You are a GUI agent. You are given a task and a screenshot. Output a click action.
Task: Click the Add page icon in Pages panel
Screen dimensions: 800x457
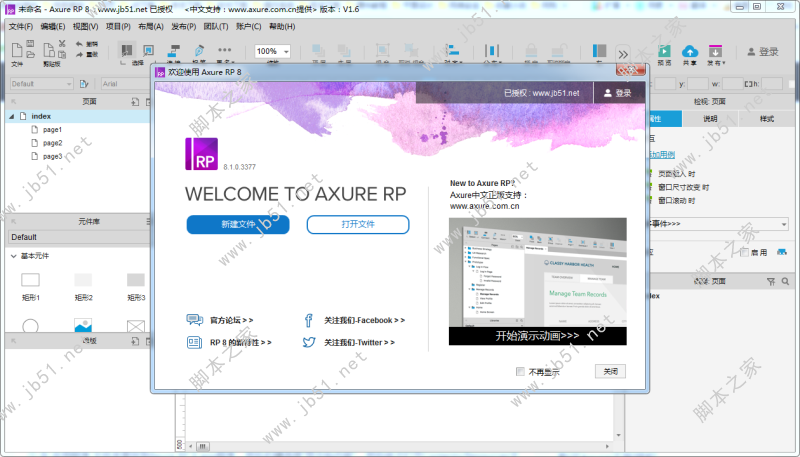click(x=135, y=101)
